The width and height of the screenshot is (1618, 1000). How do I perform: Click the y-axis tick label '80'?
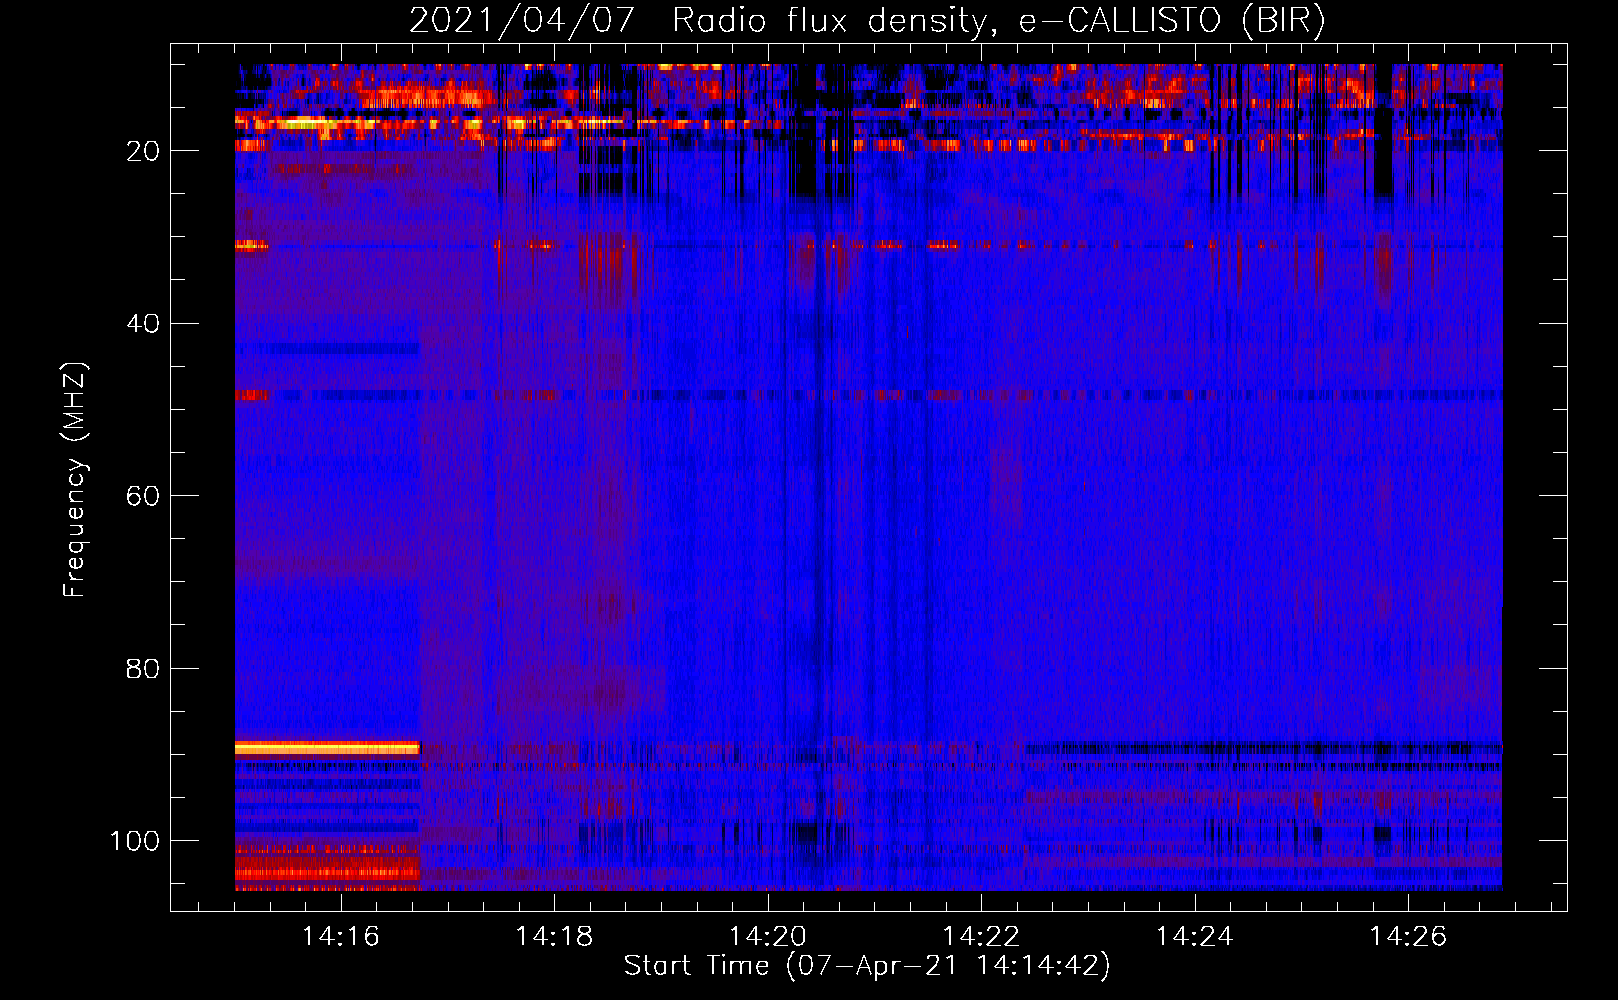tap(143, 668)
